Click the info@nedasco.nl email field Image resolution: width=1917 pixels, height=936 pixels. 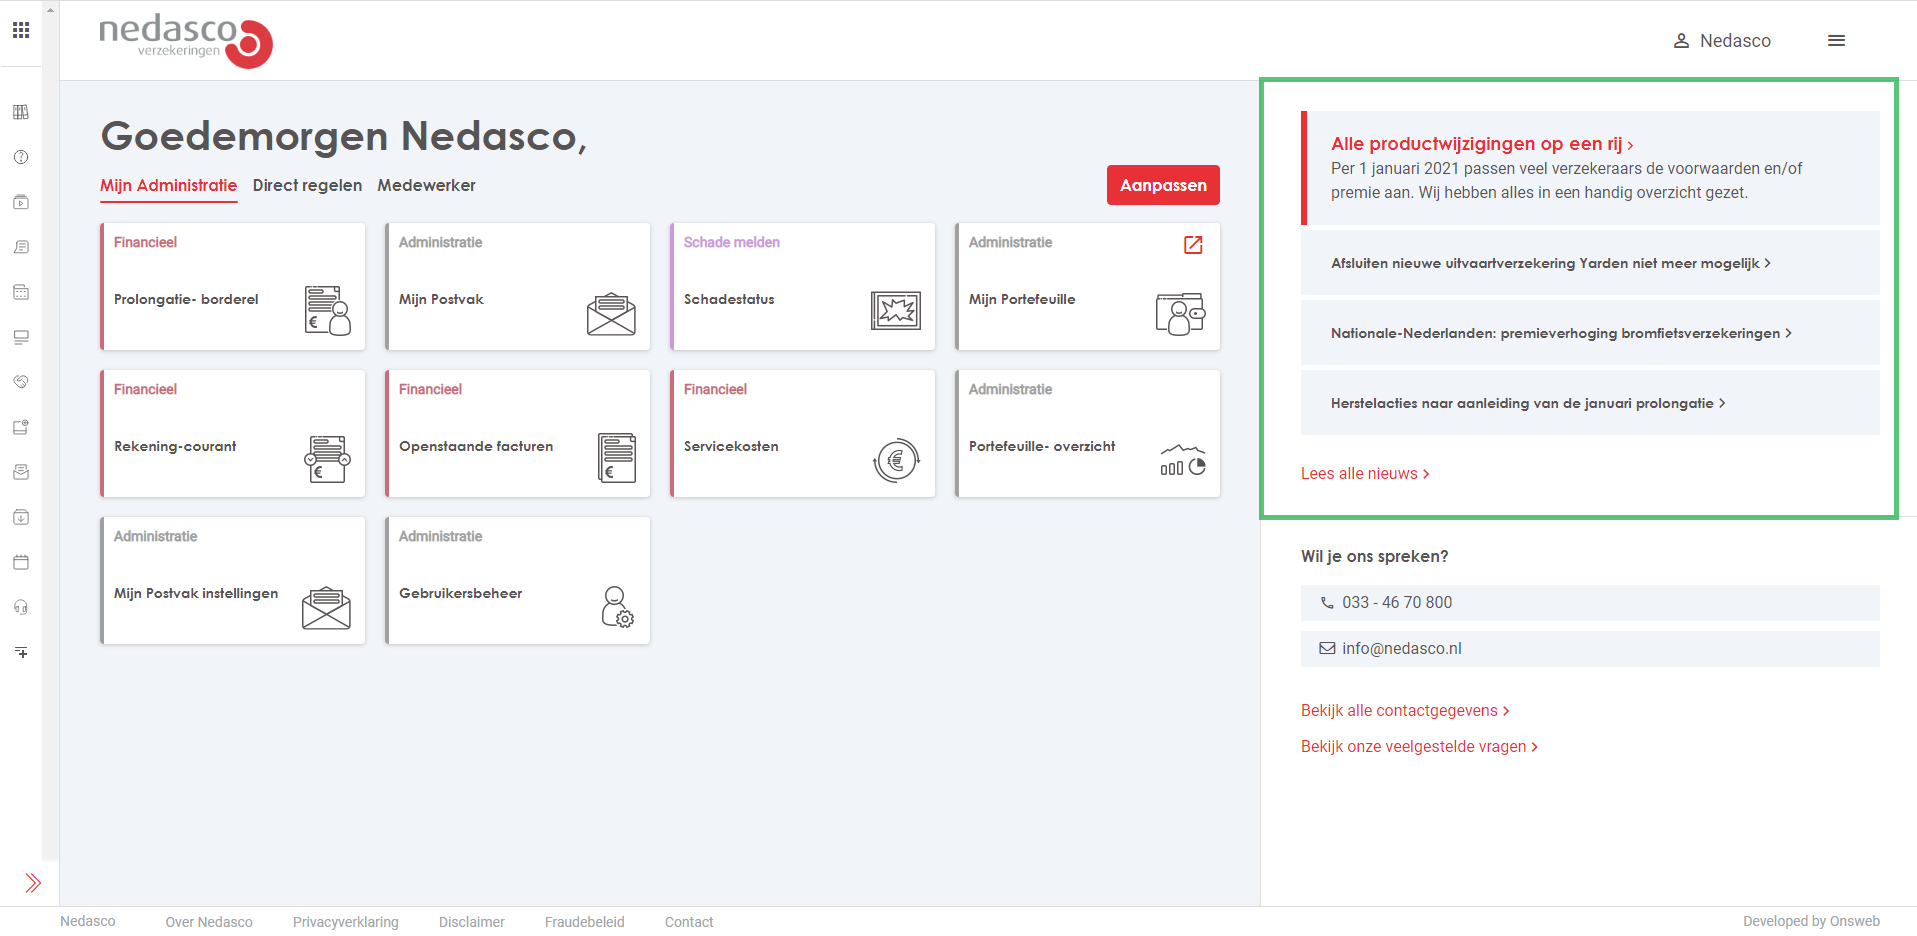pyautogui.click(x=1590, y=649)
